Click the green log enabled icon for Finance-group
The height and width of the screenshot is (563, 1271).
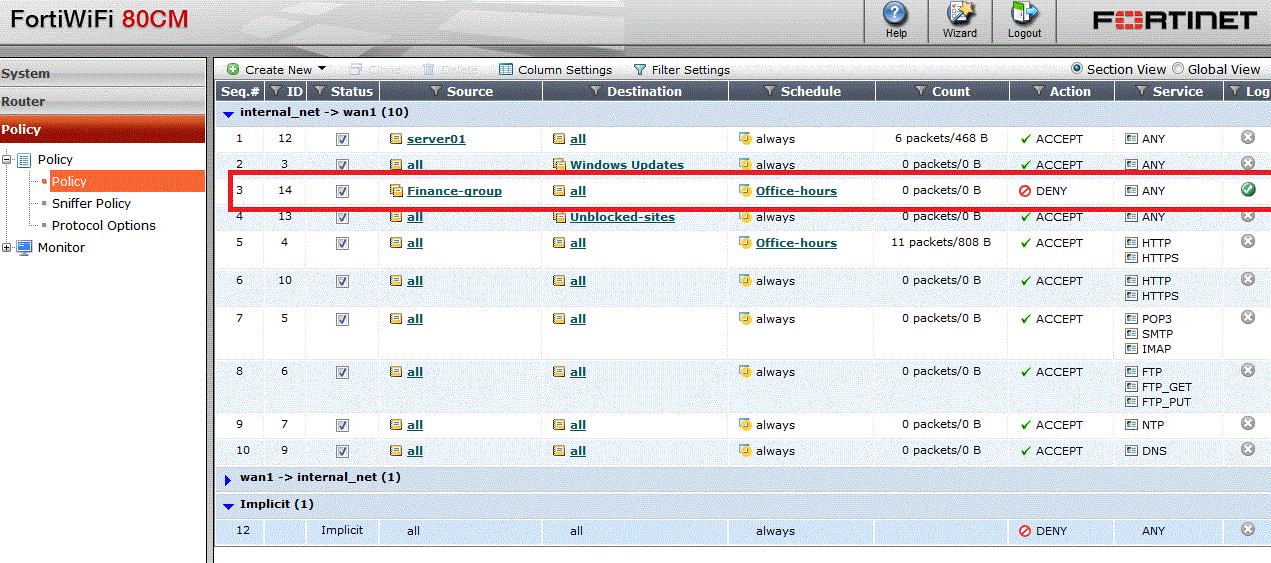(1248, 189)
